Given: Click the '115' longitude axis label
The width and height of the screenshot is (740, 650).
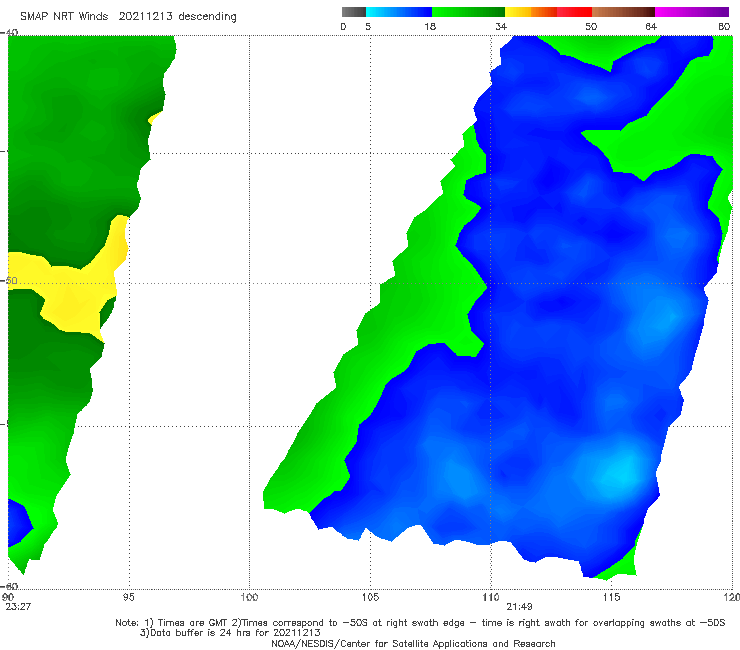Looking at the screenshot, I should pos(612,598).
